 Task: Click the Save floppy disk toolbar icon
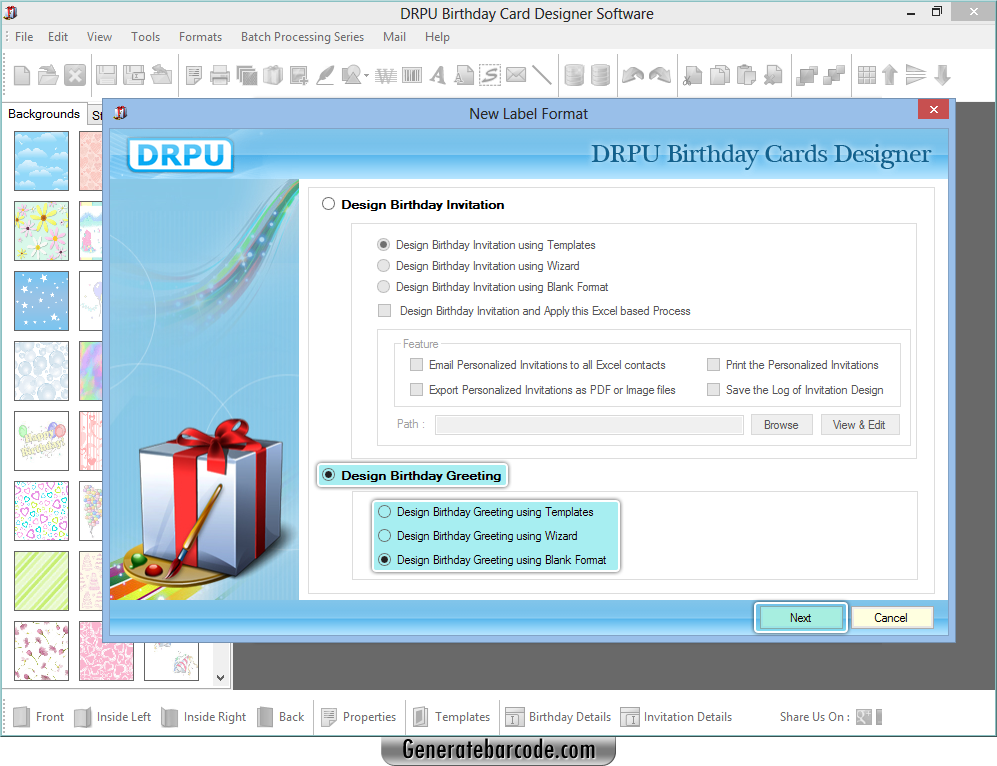(106, 76)
